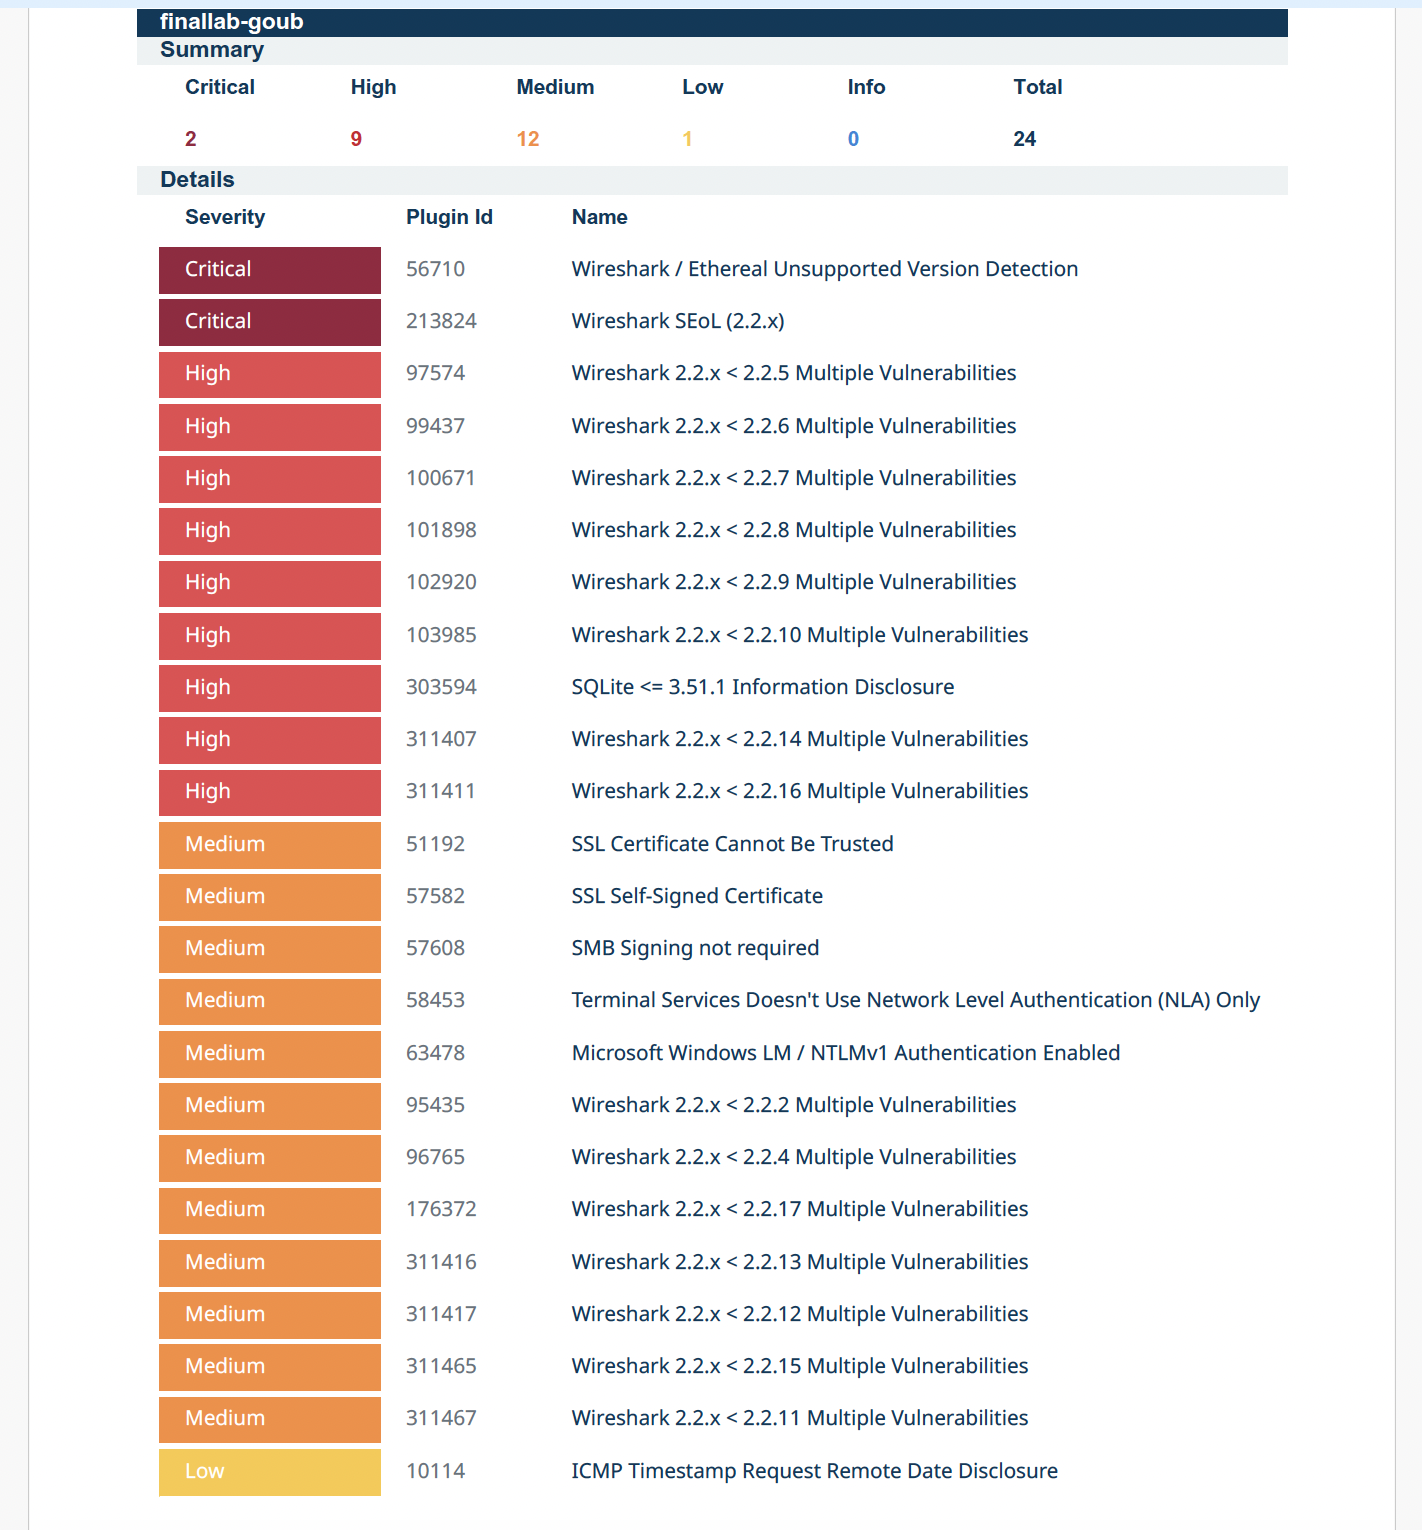Click the Severity column header
This screenshot has height=1530, width=1422.
225,217
